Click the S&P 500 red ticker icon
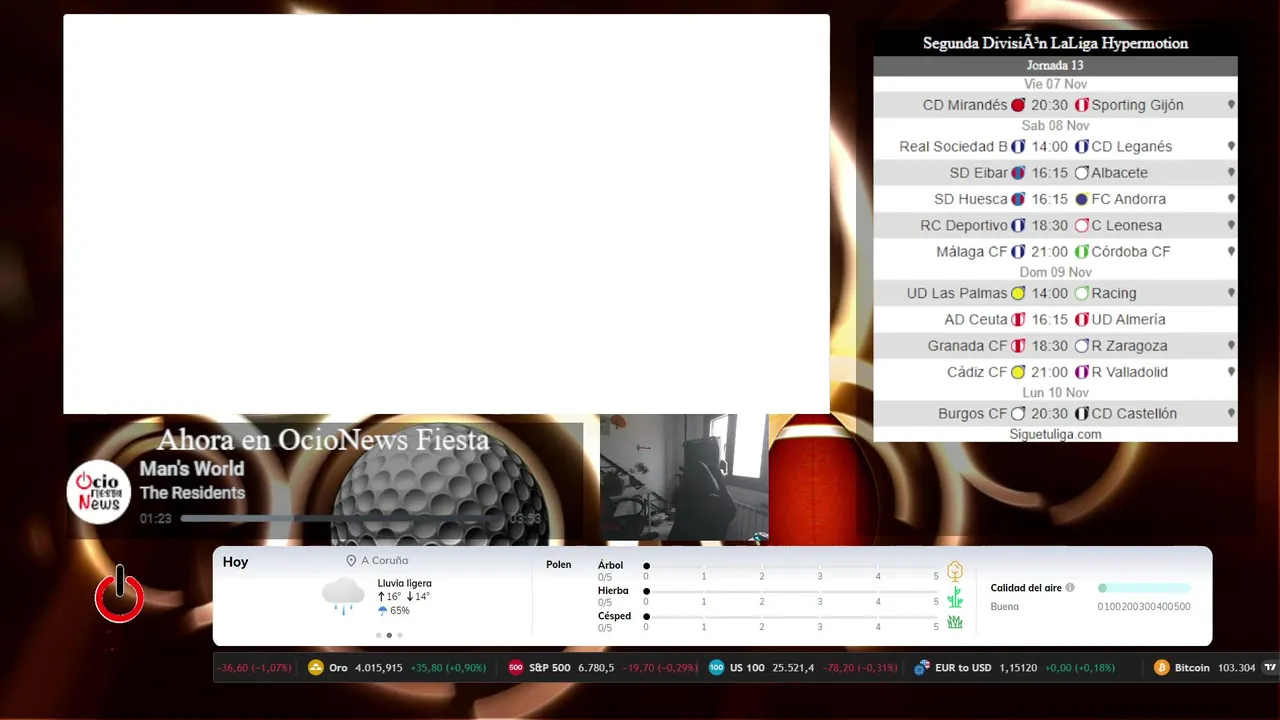This screenshot has width=1280, height=720. 516,668
